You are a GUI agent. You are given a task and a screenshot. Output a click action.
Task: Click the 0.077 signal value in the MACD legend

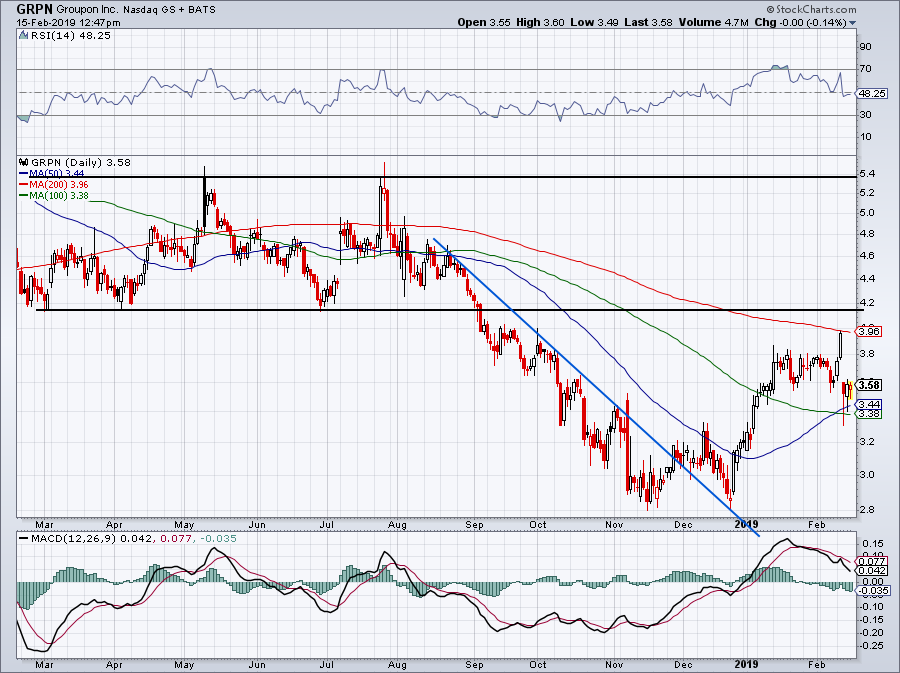coord(174,539)
